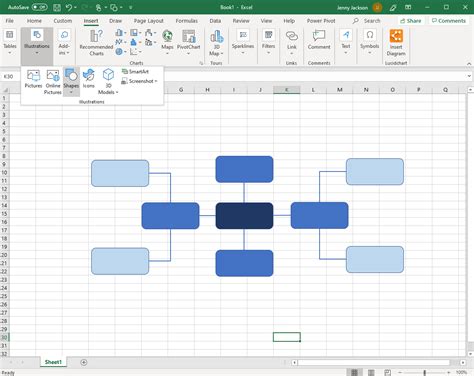Click the Touch/Mouse mode icon

(x=99, y=7)
